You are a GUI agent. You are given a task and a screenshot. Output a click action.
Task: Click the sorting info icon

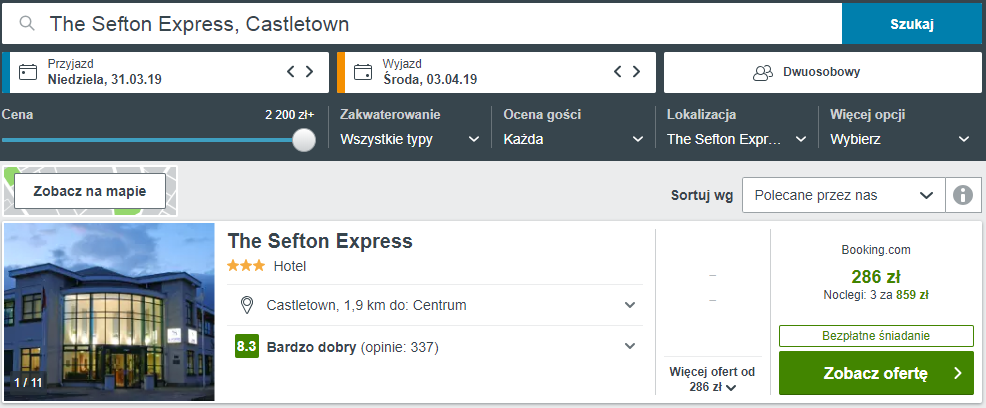coord(963,195)
